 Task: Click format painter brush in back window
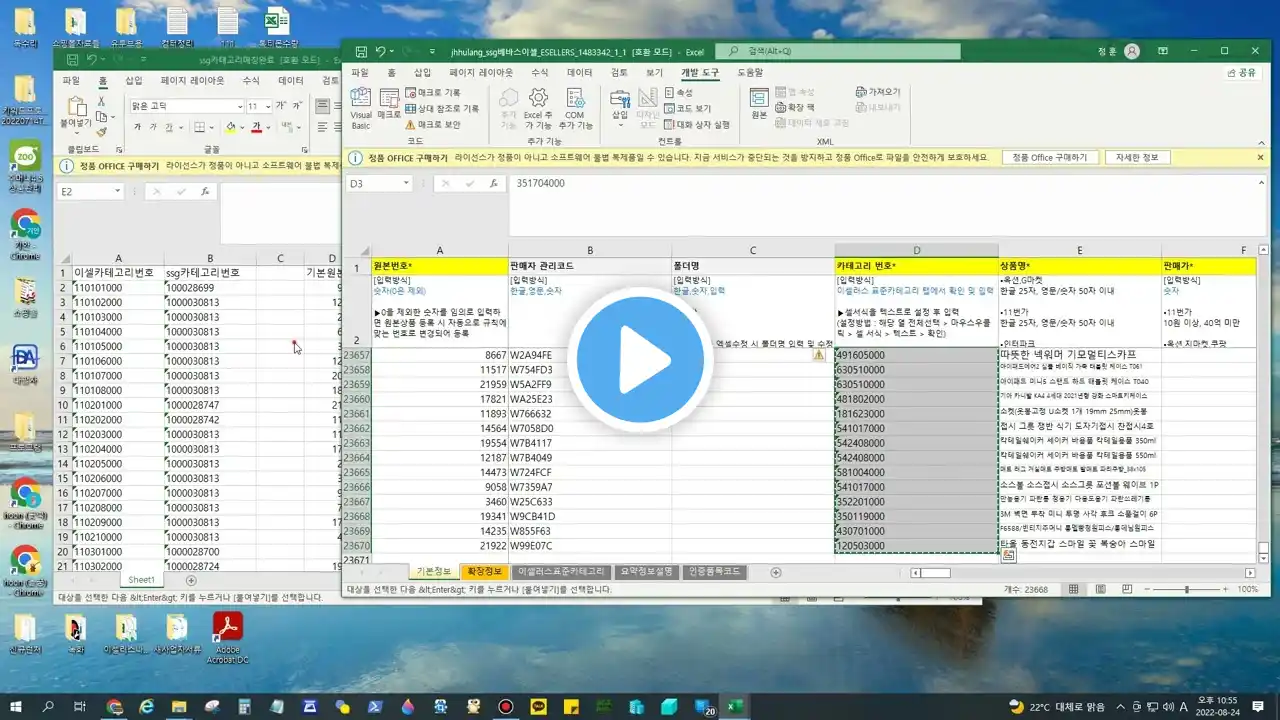(102, 130)
